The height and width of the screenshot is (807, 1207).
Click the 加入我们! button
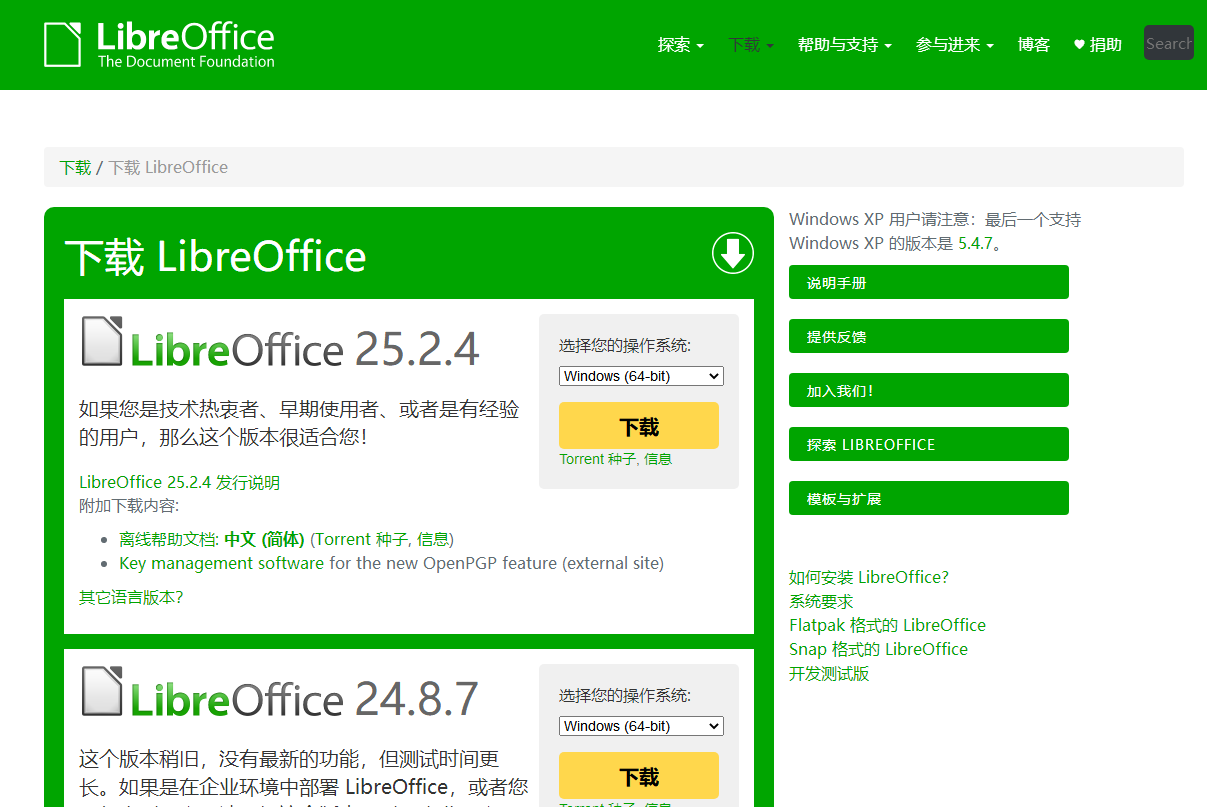(929, 390)
